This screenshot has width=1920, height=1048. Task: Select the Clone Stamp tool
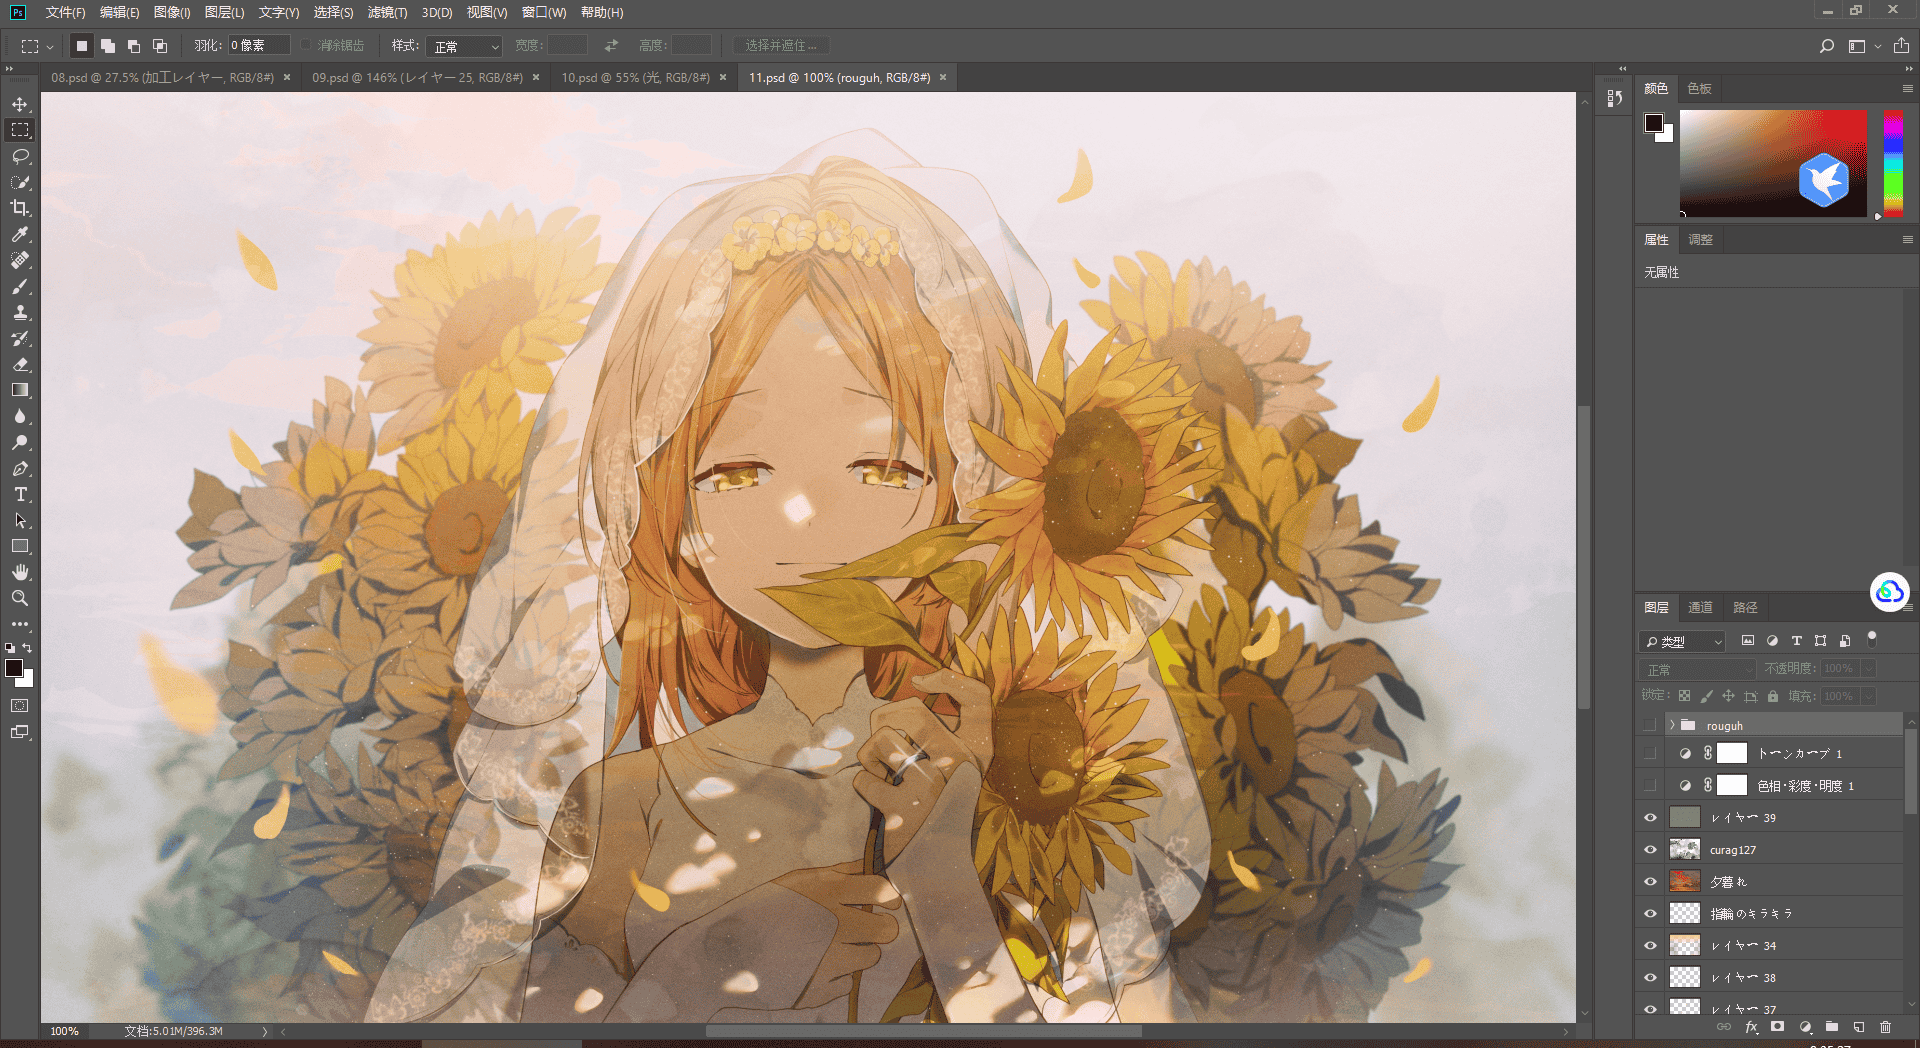20,312
